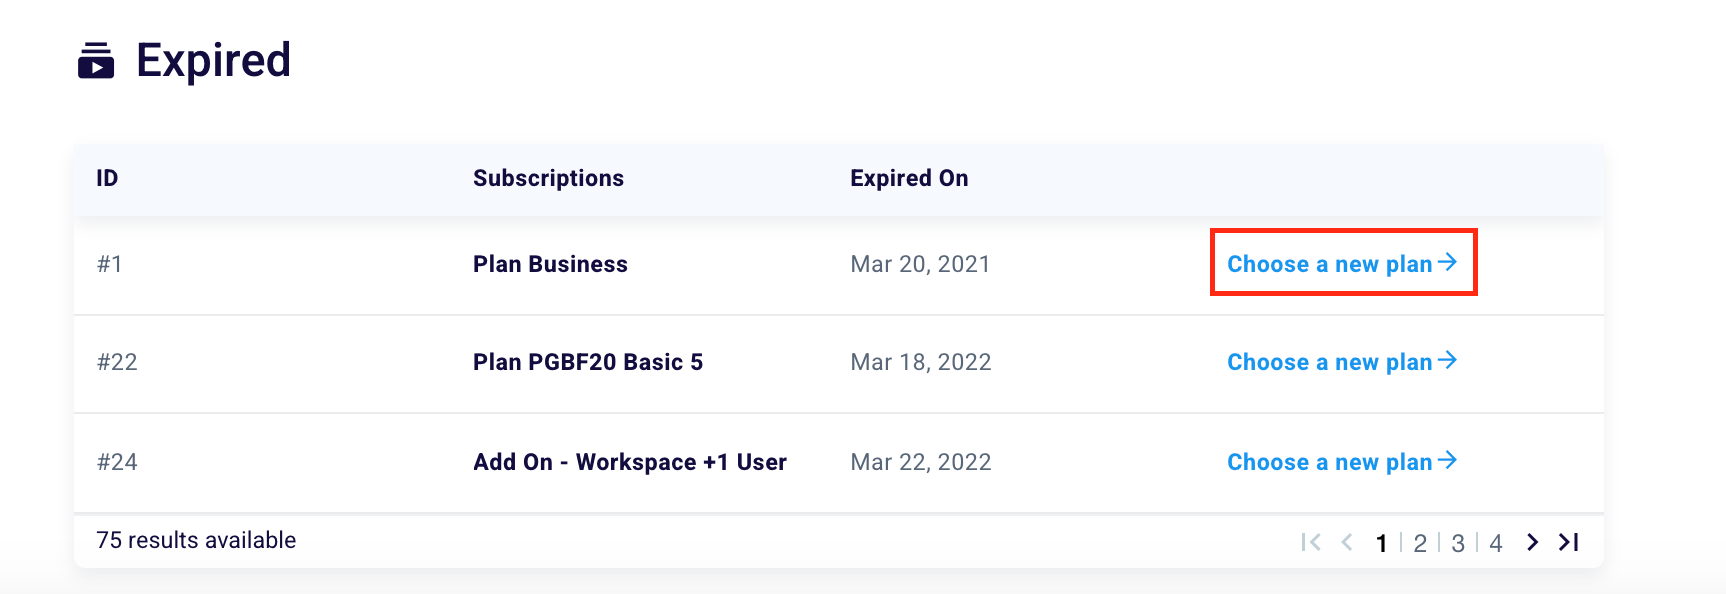Open page 1 of the results
The width and height of the screenshot is (1726, 594).
click(x=1381, y=543)
